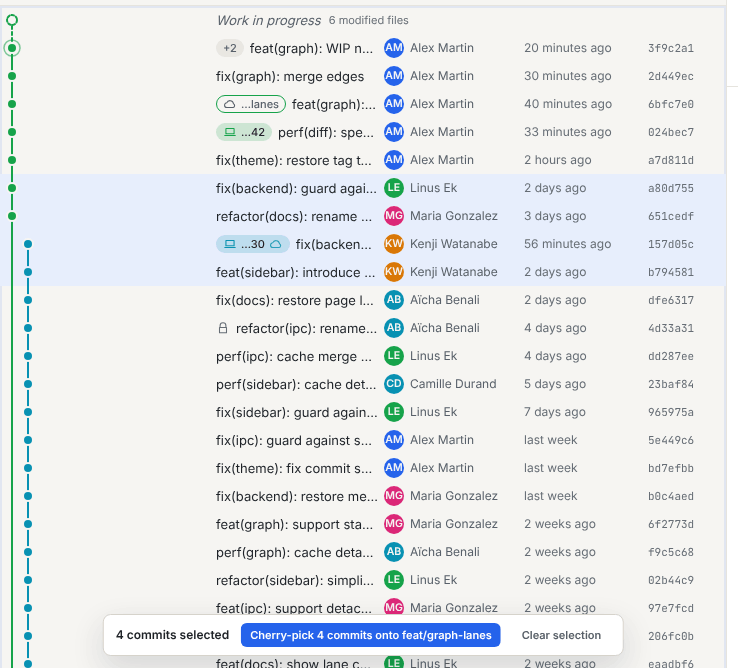This screenshot has height=668, width=738.
Task: Click commit hash 6bfc7e0
Action: [x=671, y=104]
